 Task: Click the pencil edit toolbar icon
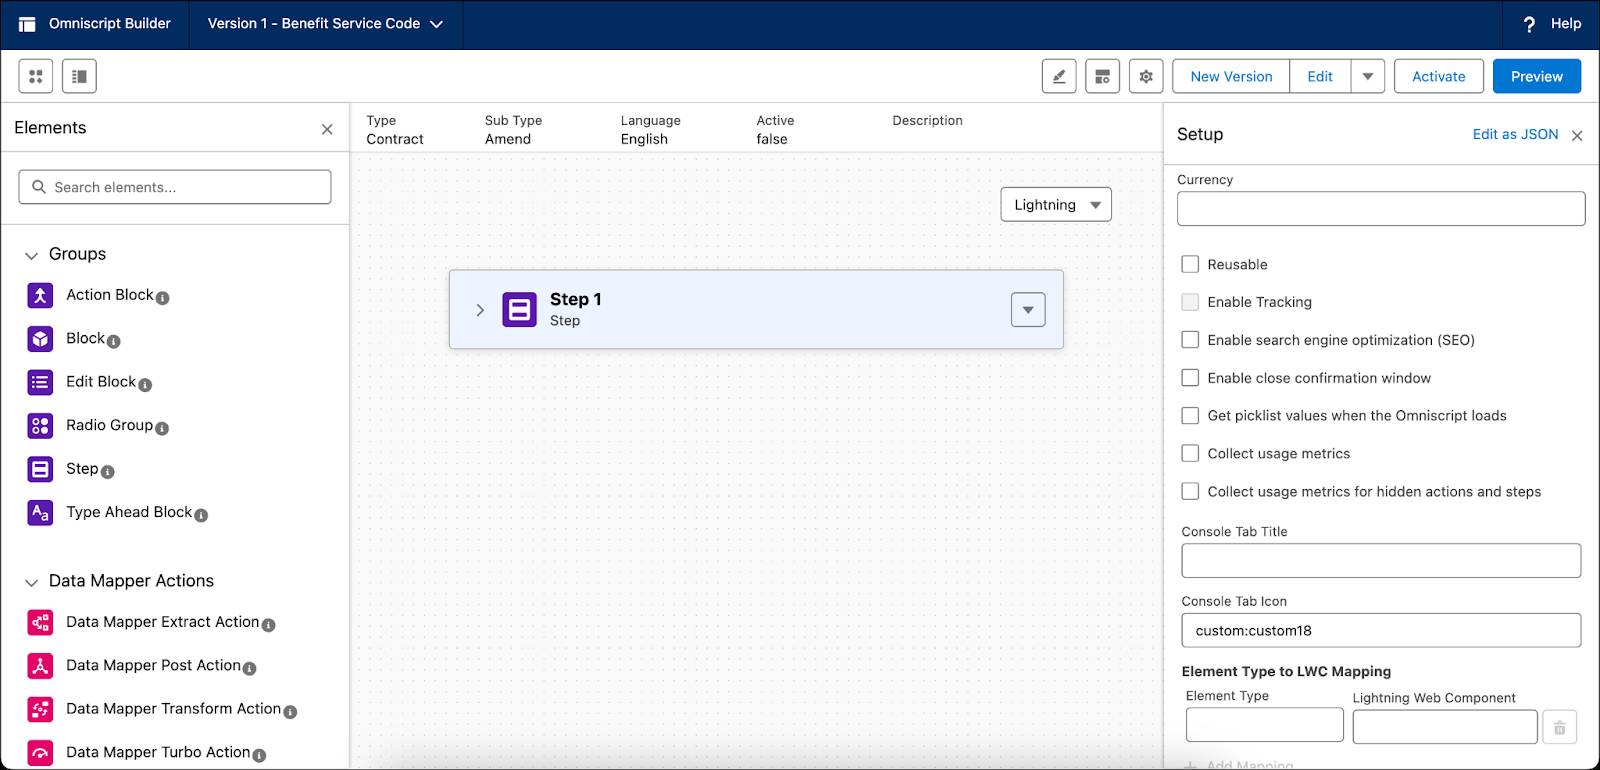pyautogui.click(x=1059, y=76)
